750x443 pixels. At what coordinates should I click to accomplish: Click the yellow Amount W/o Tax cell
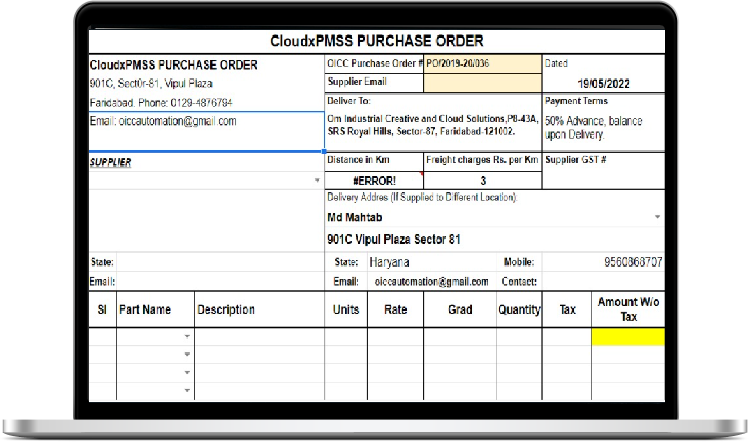click(628, 337)
